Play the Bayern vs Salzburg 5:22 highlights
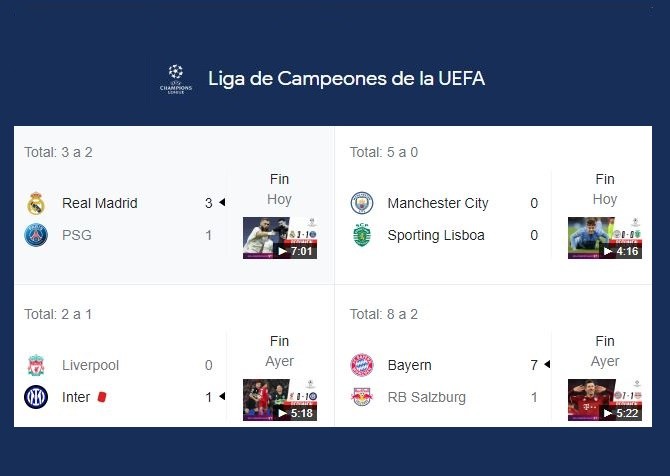Image resolution: width=670 pixels, height=476 pixels. tap(605, 400)
